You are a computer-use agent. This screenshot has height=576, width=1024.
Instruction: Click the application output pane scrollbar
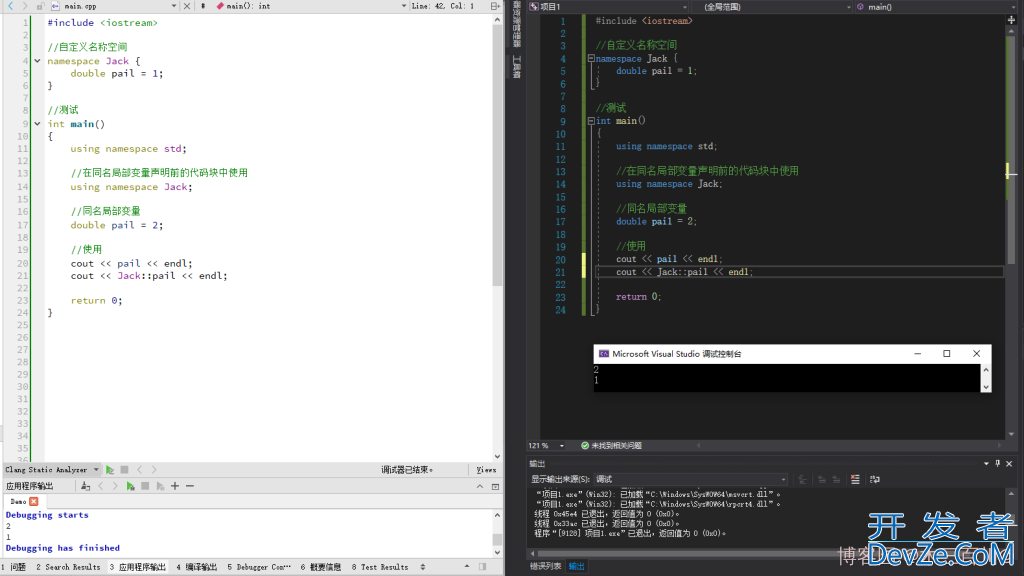point(497,539)
